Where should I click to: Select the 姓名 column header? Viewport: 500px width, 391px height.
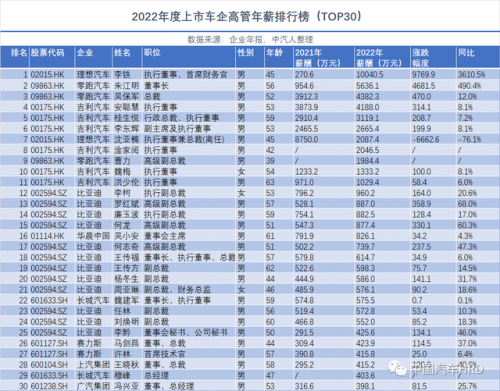[122, 53]
